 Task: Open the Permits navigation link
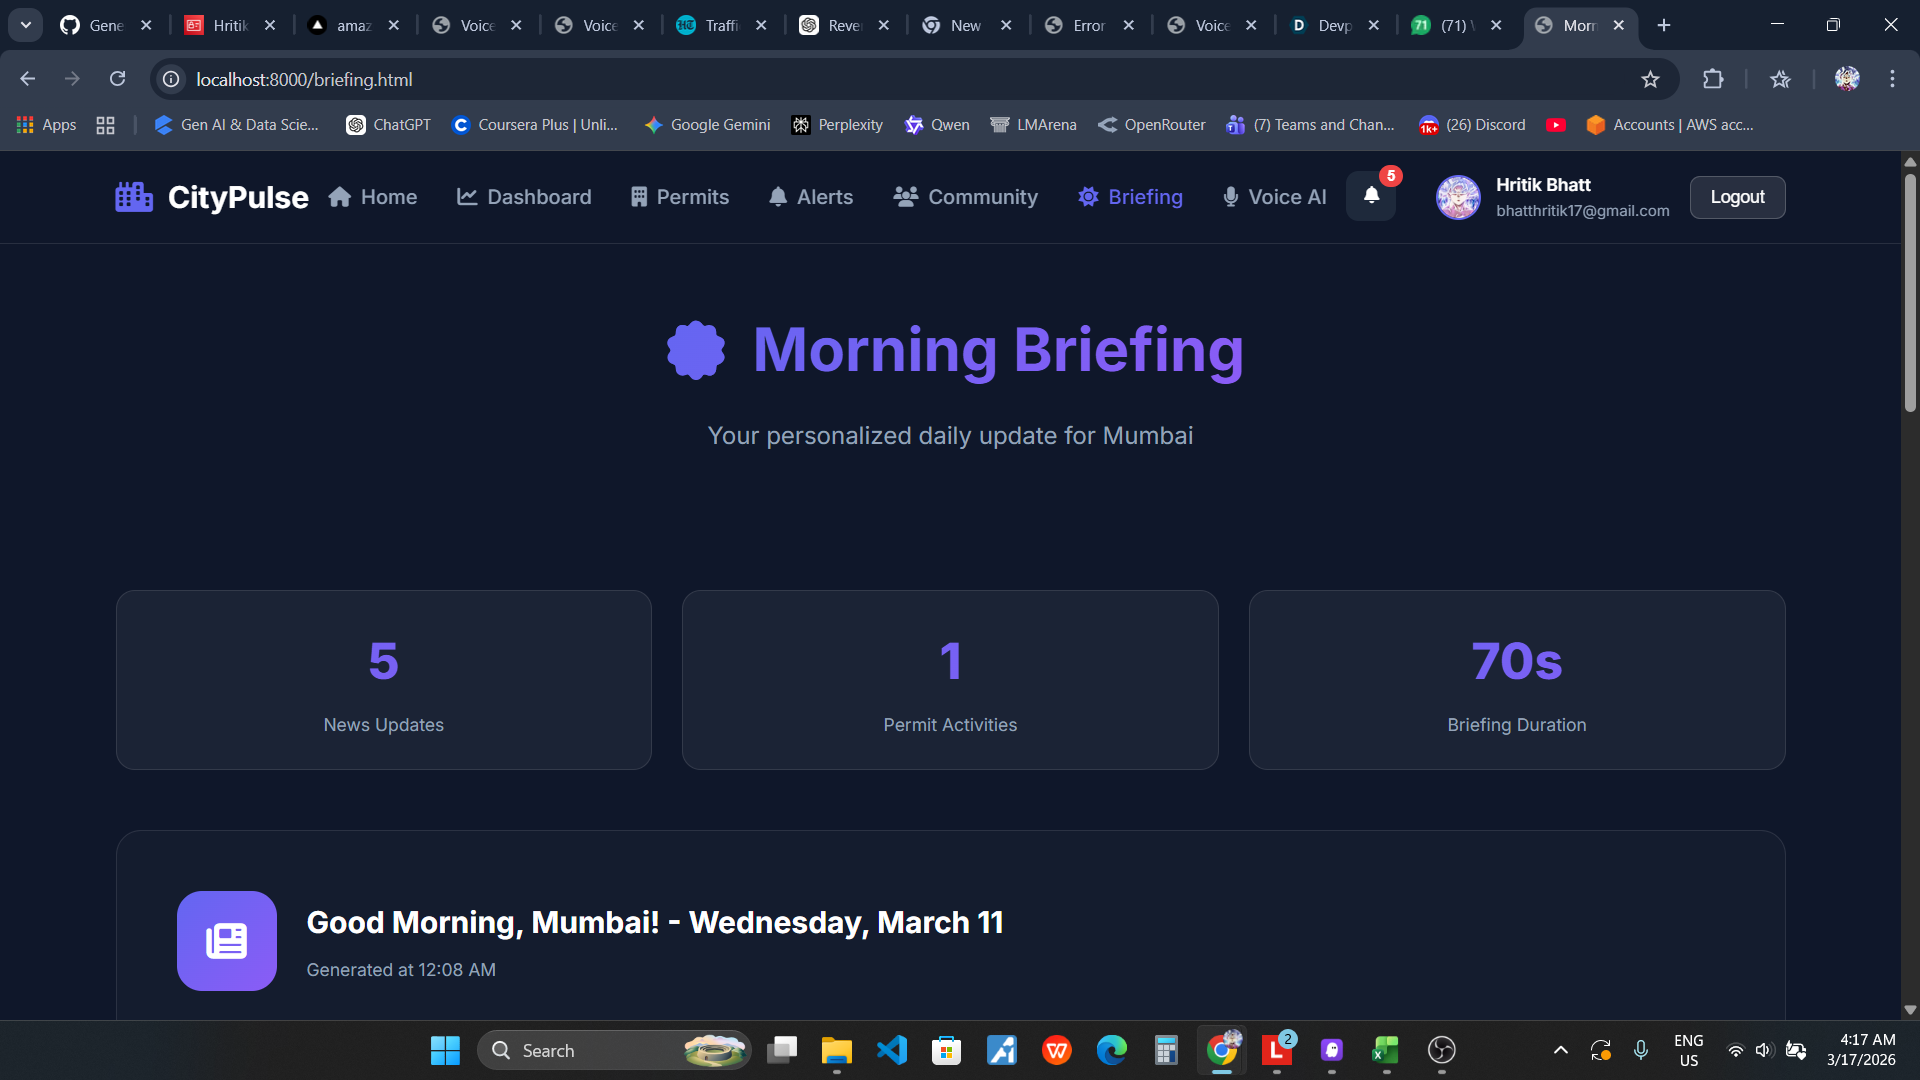point(680,197)
